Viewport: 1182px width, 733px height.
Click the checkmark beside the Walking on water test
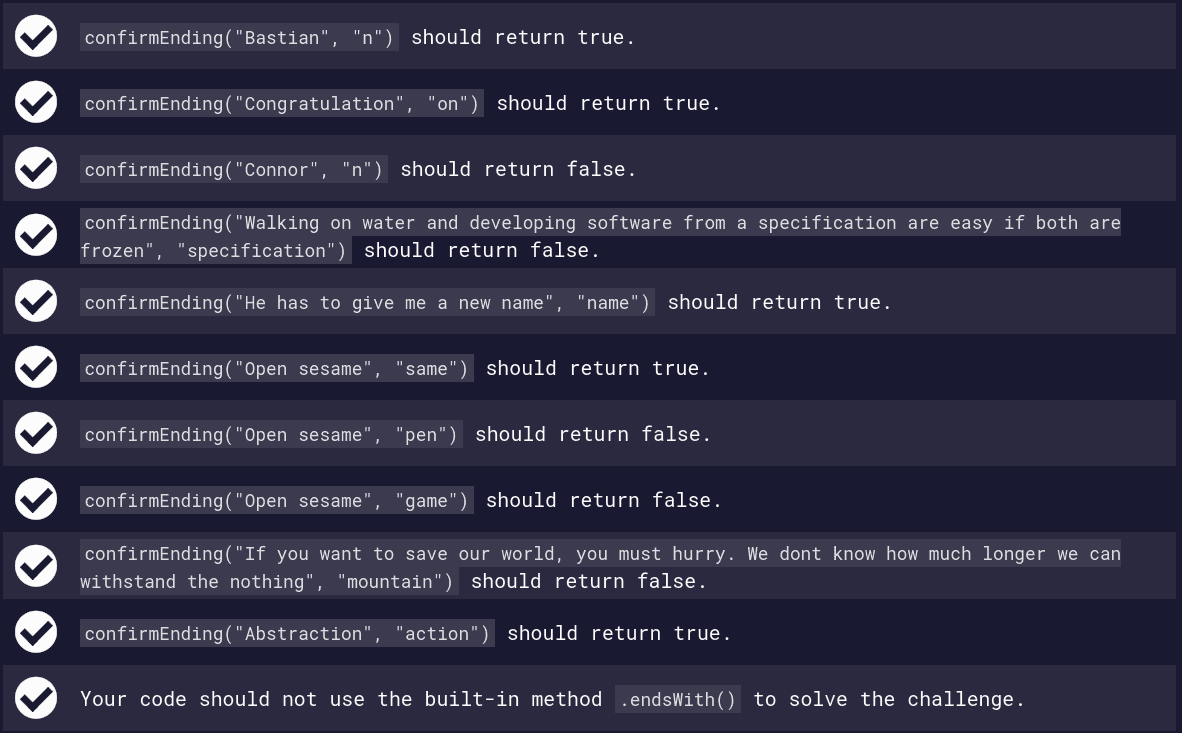(36, 235)
